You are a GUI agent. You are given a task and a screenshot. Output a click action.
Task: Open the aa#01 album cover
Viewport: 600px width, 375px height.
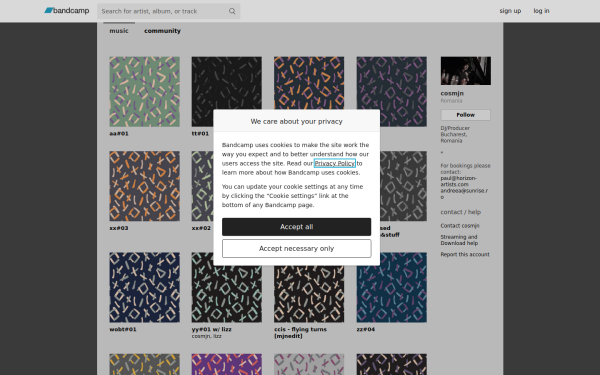[144, 91]
